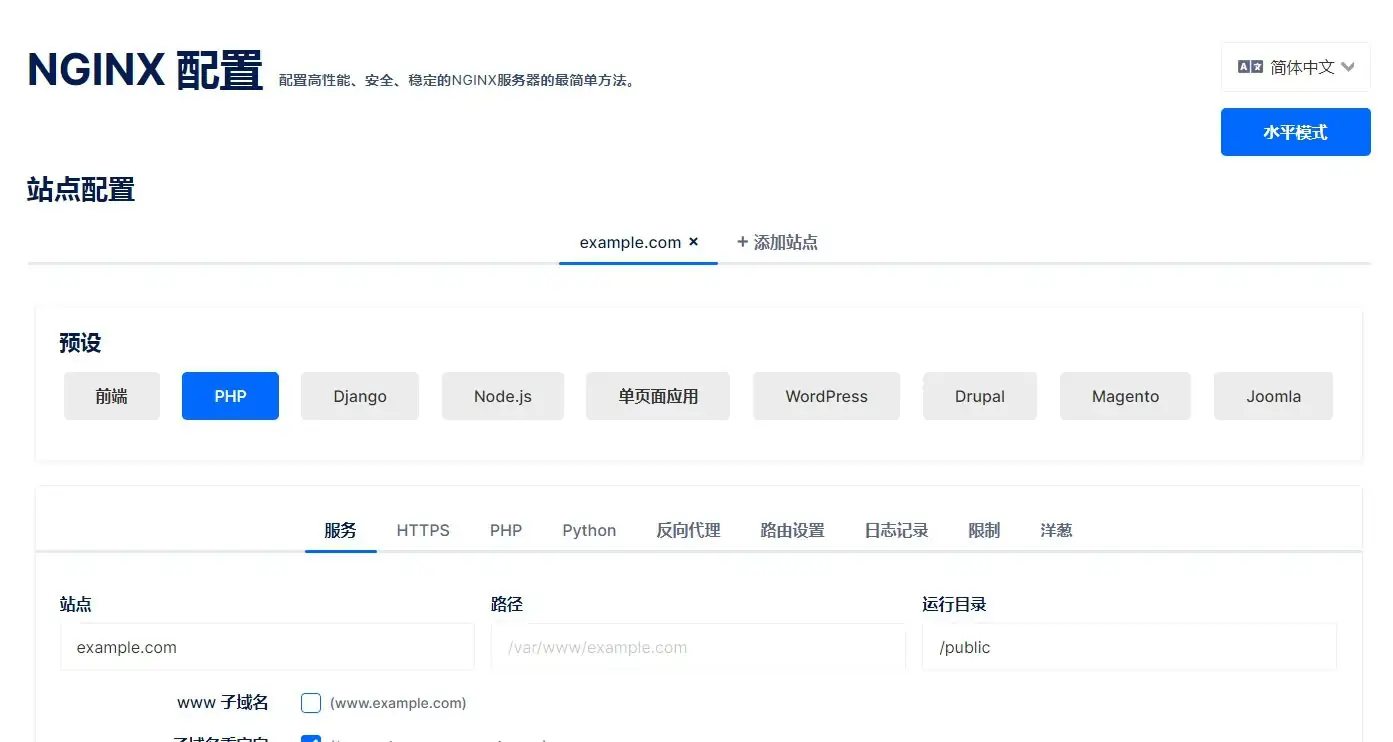
Task: Select the 前端 preset
Action: pos(111,396)
